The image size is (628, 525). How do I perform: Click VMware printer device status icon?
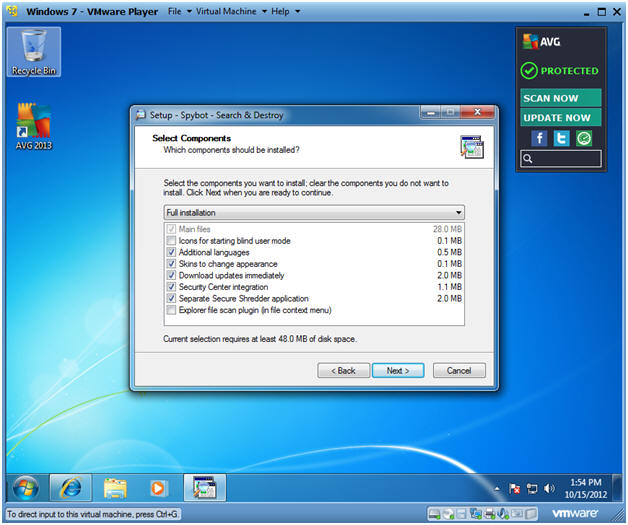(x=489, y=514)
